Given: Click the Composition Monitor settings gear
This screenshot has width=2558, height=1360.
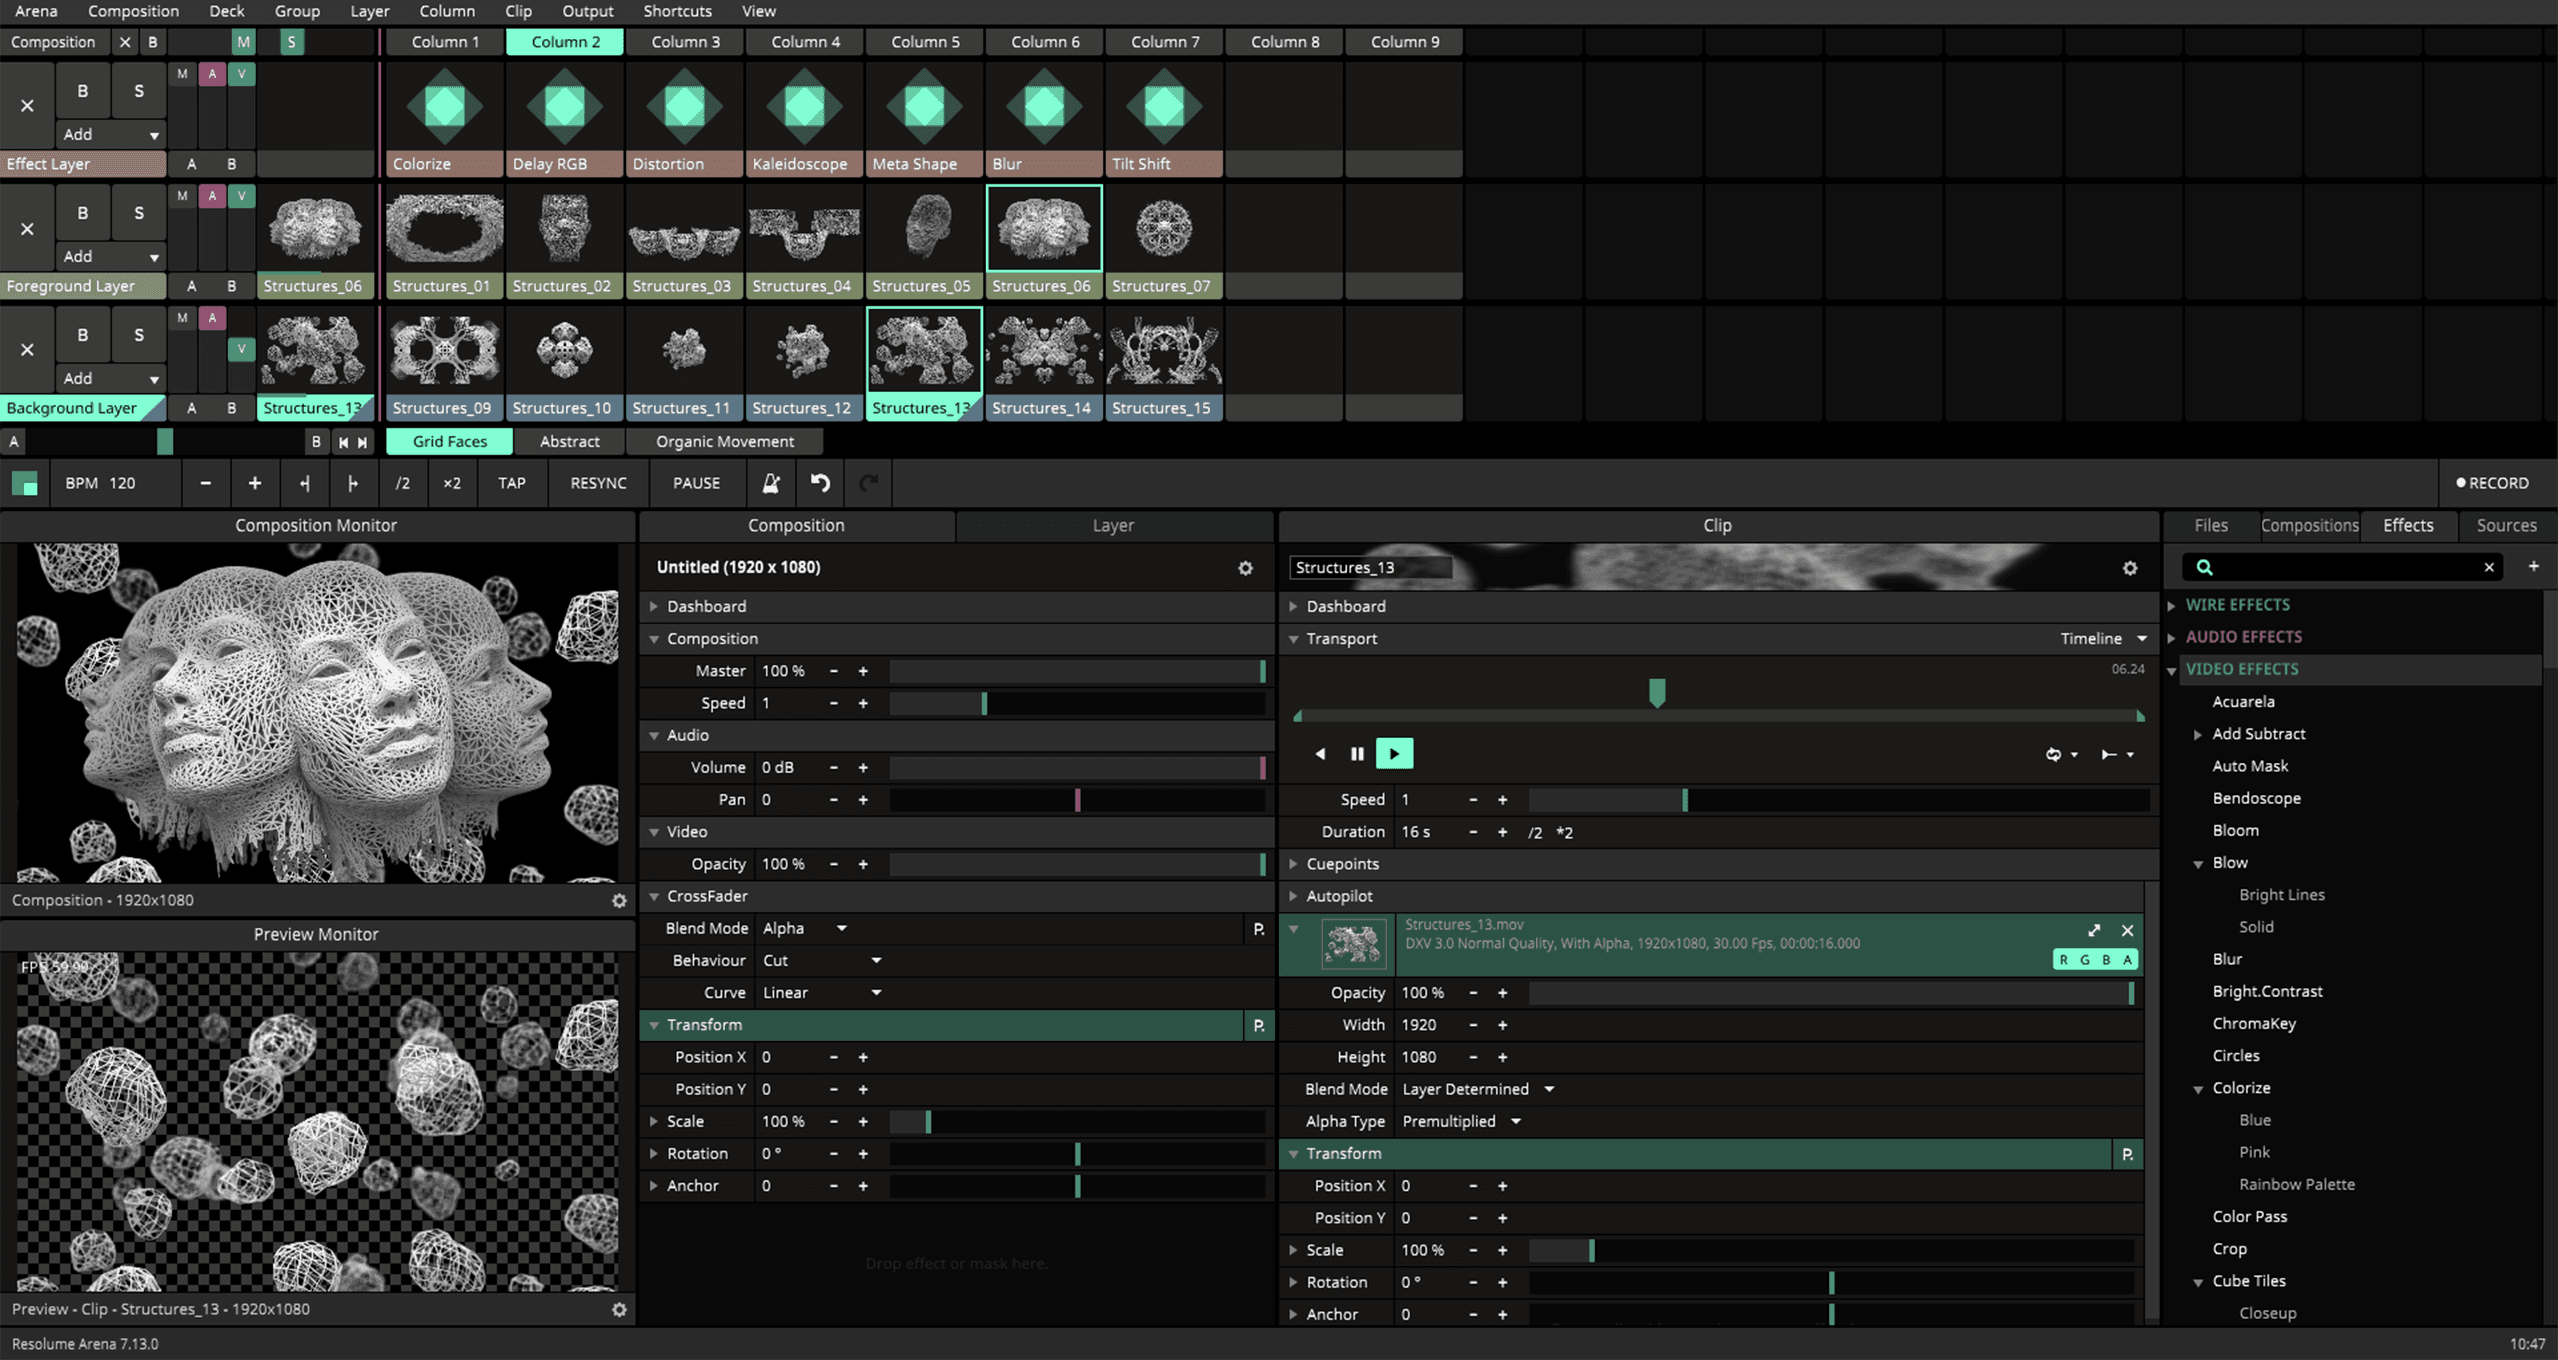Looking at the screenshot, I should 620,900.
